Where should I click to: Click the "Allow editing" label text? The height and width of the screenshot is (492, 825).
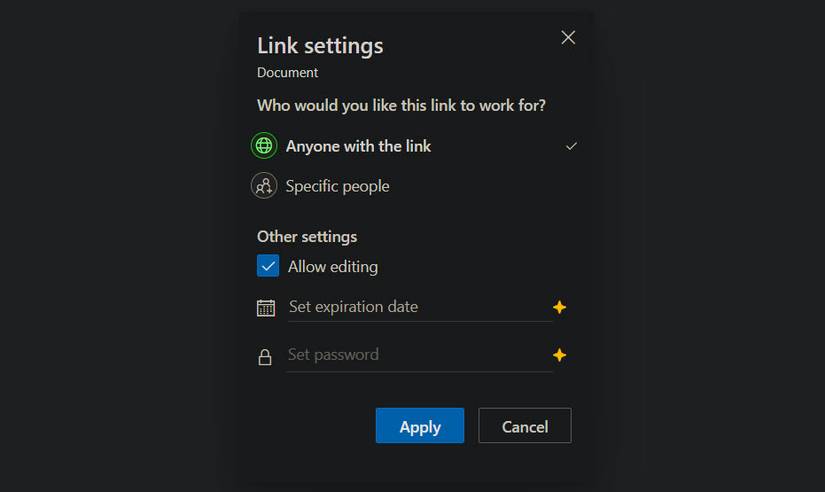pyautogui.click(x=333, y=267)
